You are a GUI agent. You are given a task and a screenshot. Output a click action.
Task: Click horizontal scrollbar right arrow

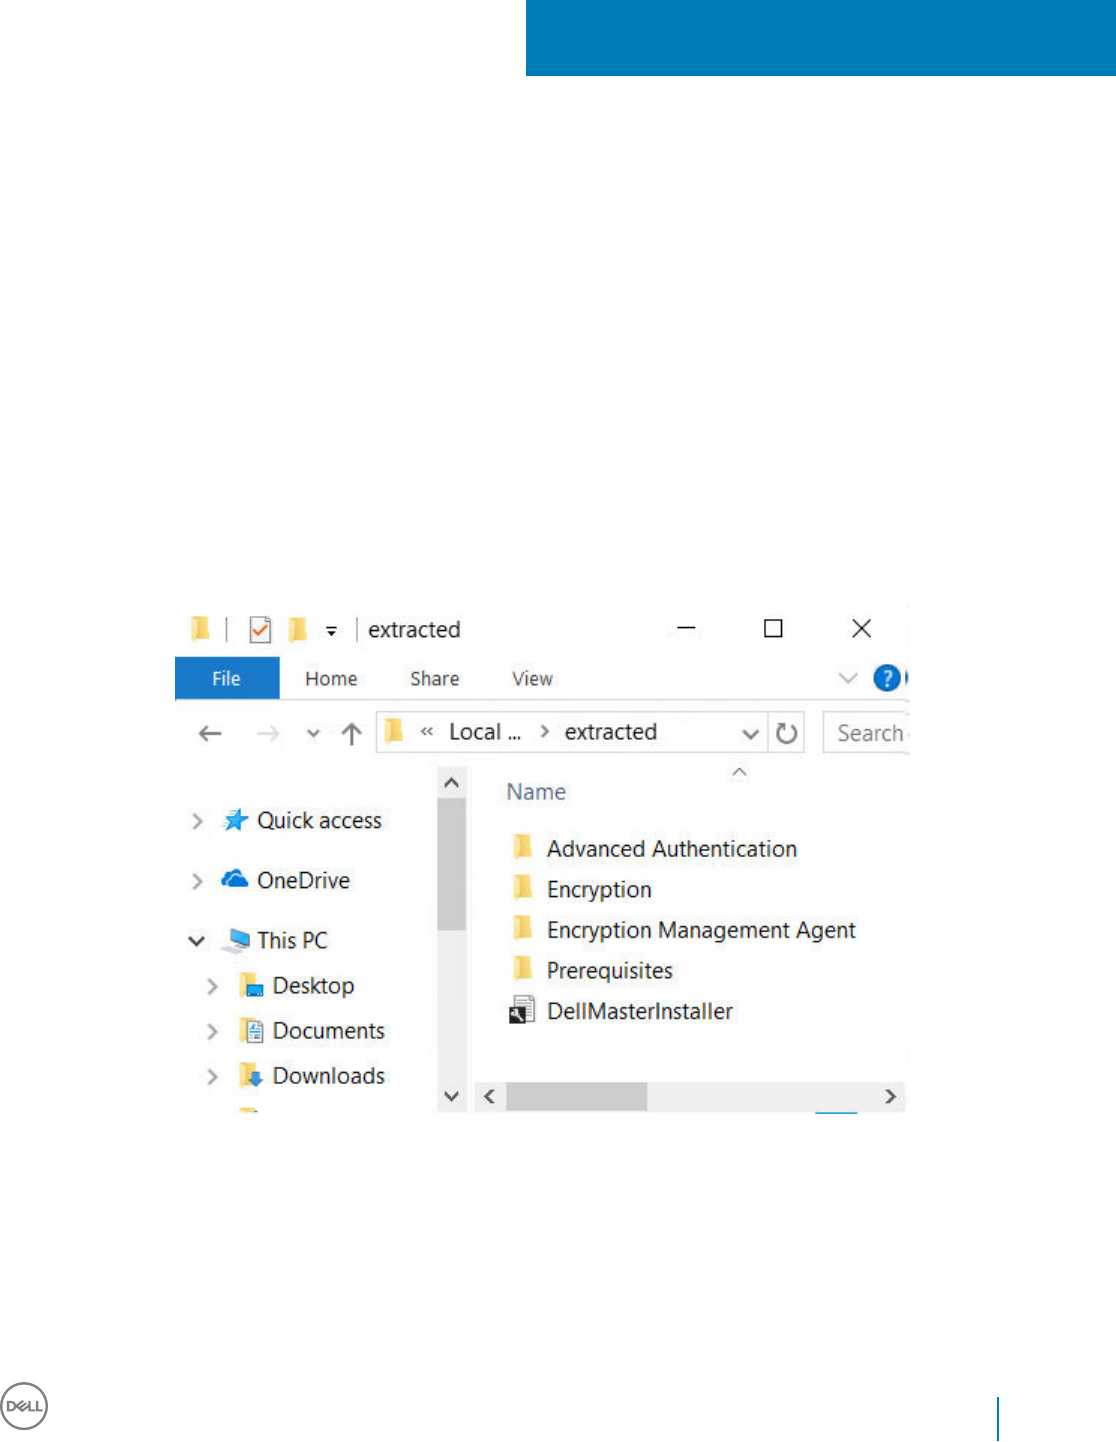(890, 1096)
